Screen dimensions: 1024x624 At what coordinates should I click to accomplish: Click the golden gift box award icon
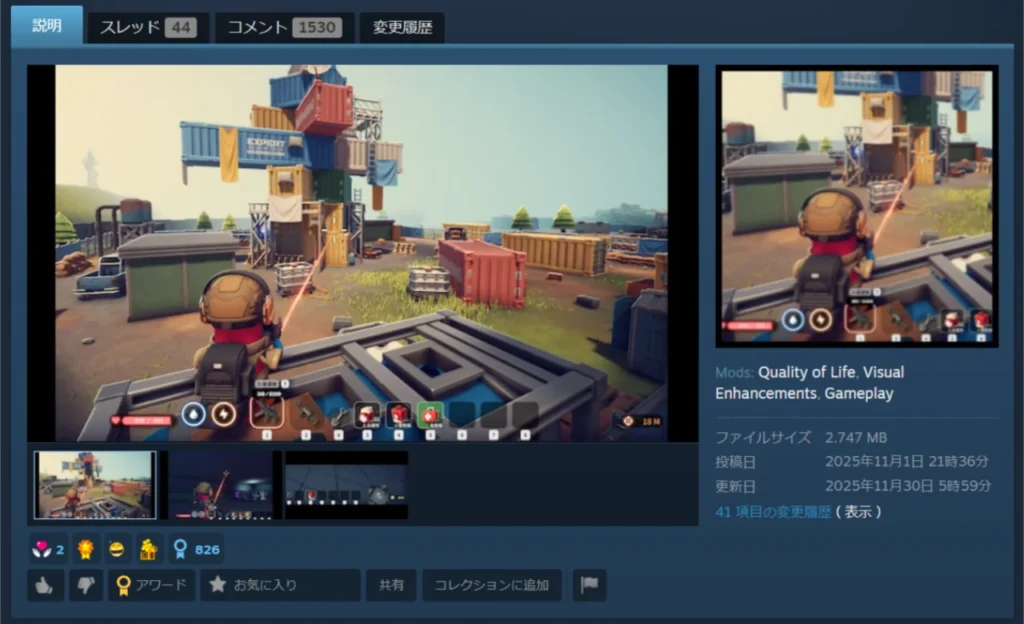click(148, 549)
